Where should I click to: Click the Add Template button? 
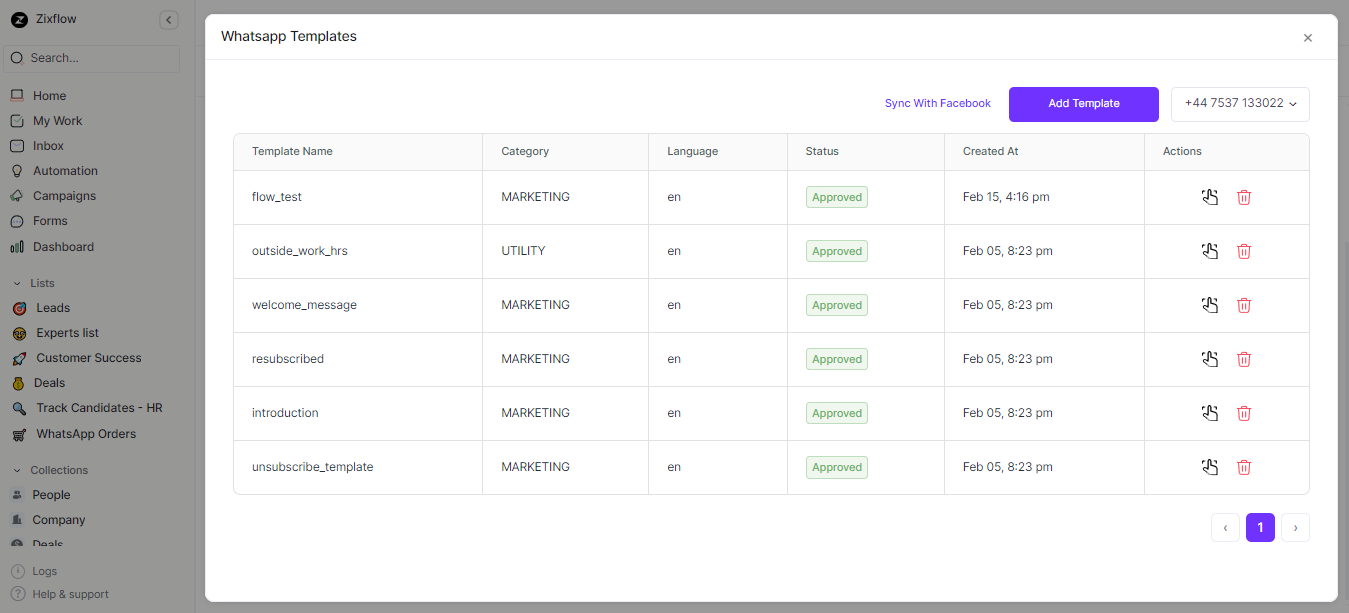tap(1083, 104)
